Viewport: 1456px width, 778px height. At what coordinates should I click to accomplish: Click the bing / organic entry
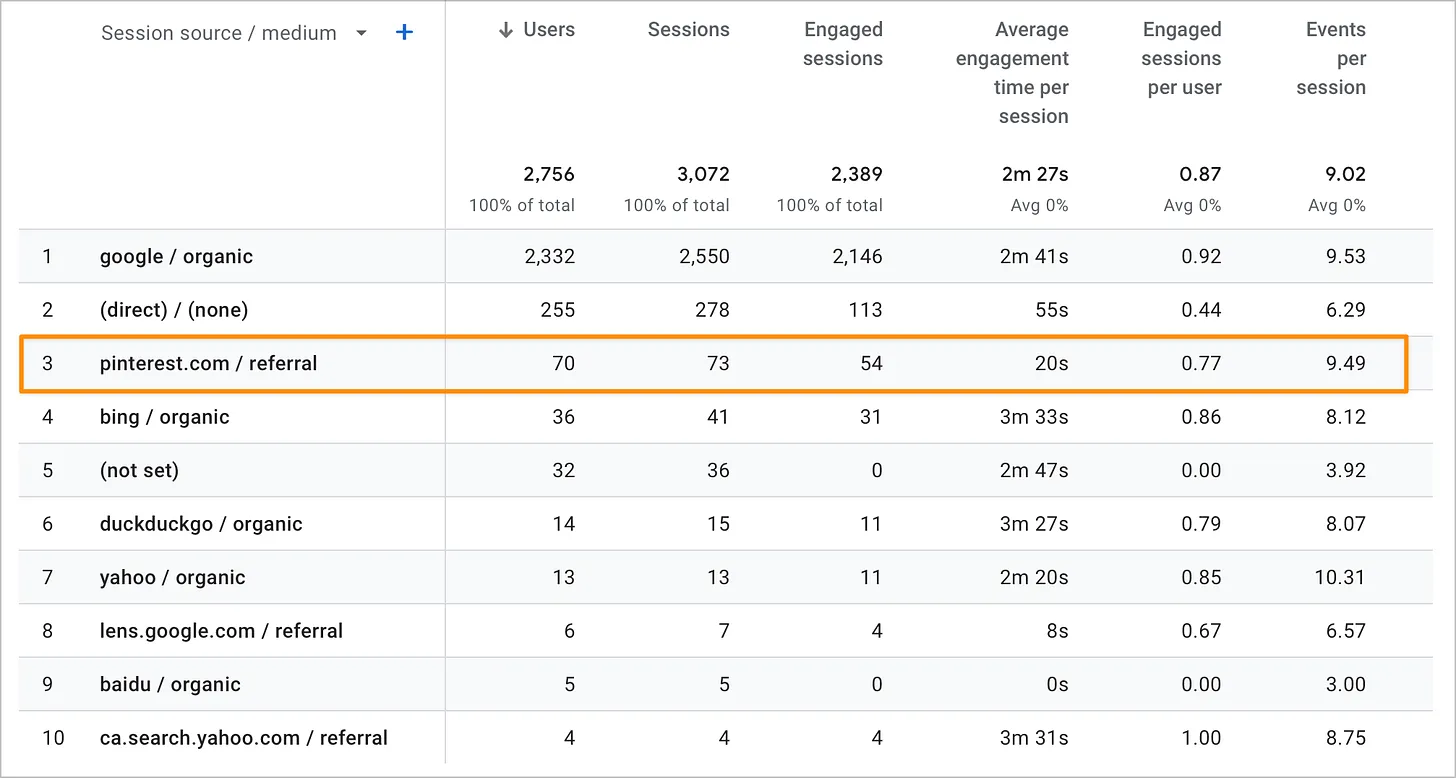tap(164, 417)
